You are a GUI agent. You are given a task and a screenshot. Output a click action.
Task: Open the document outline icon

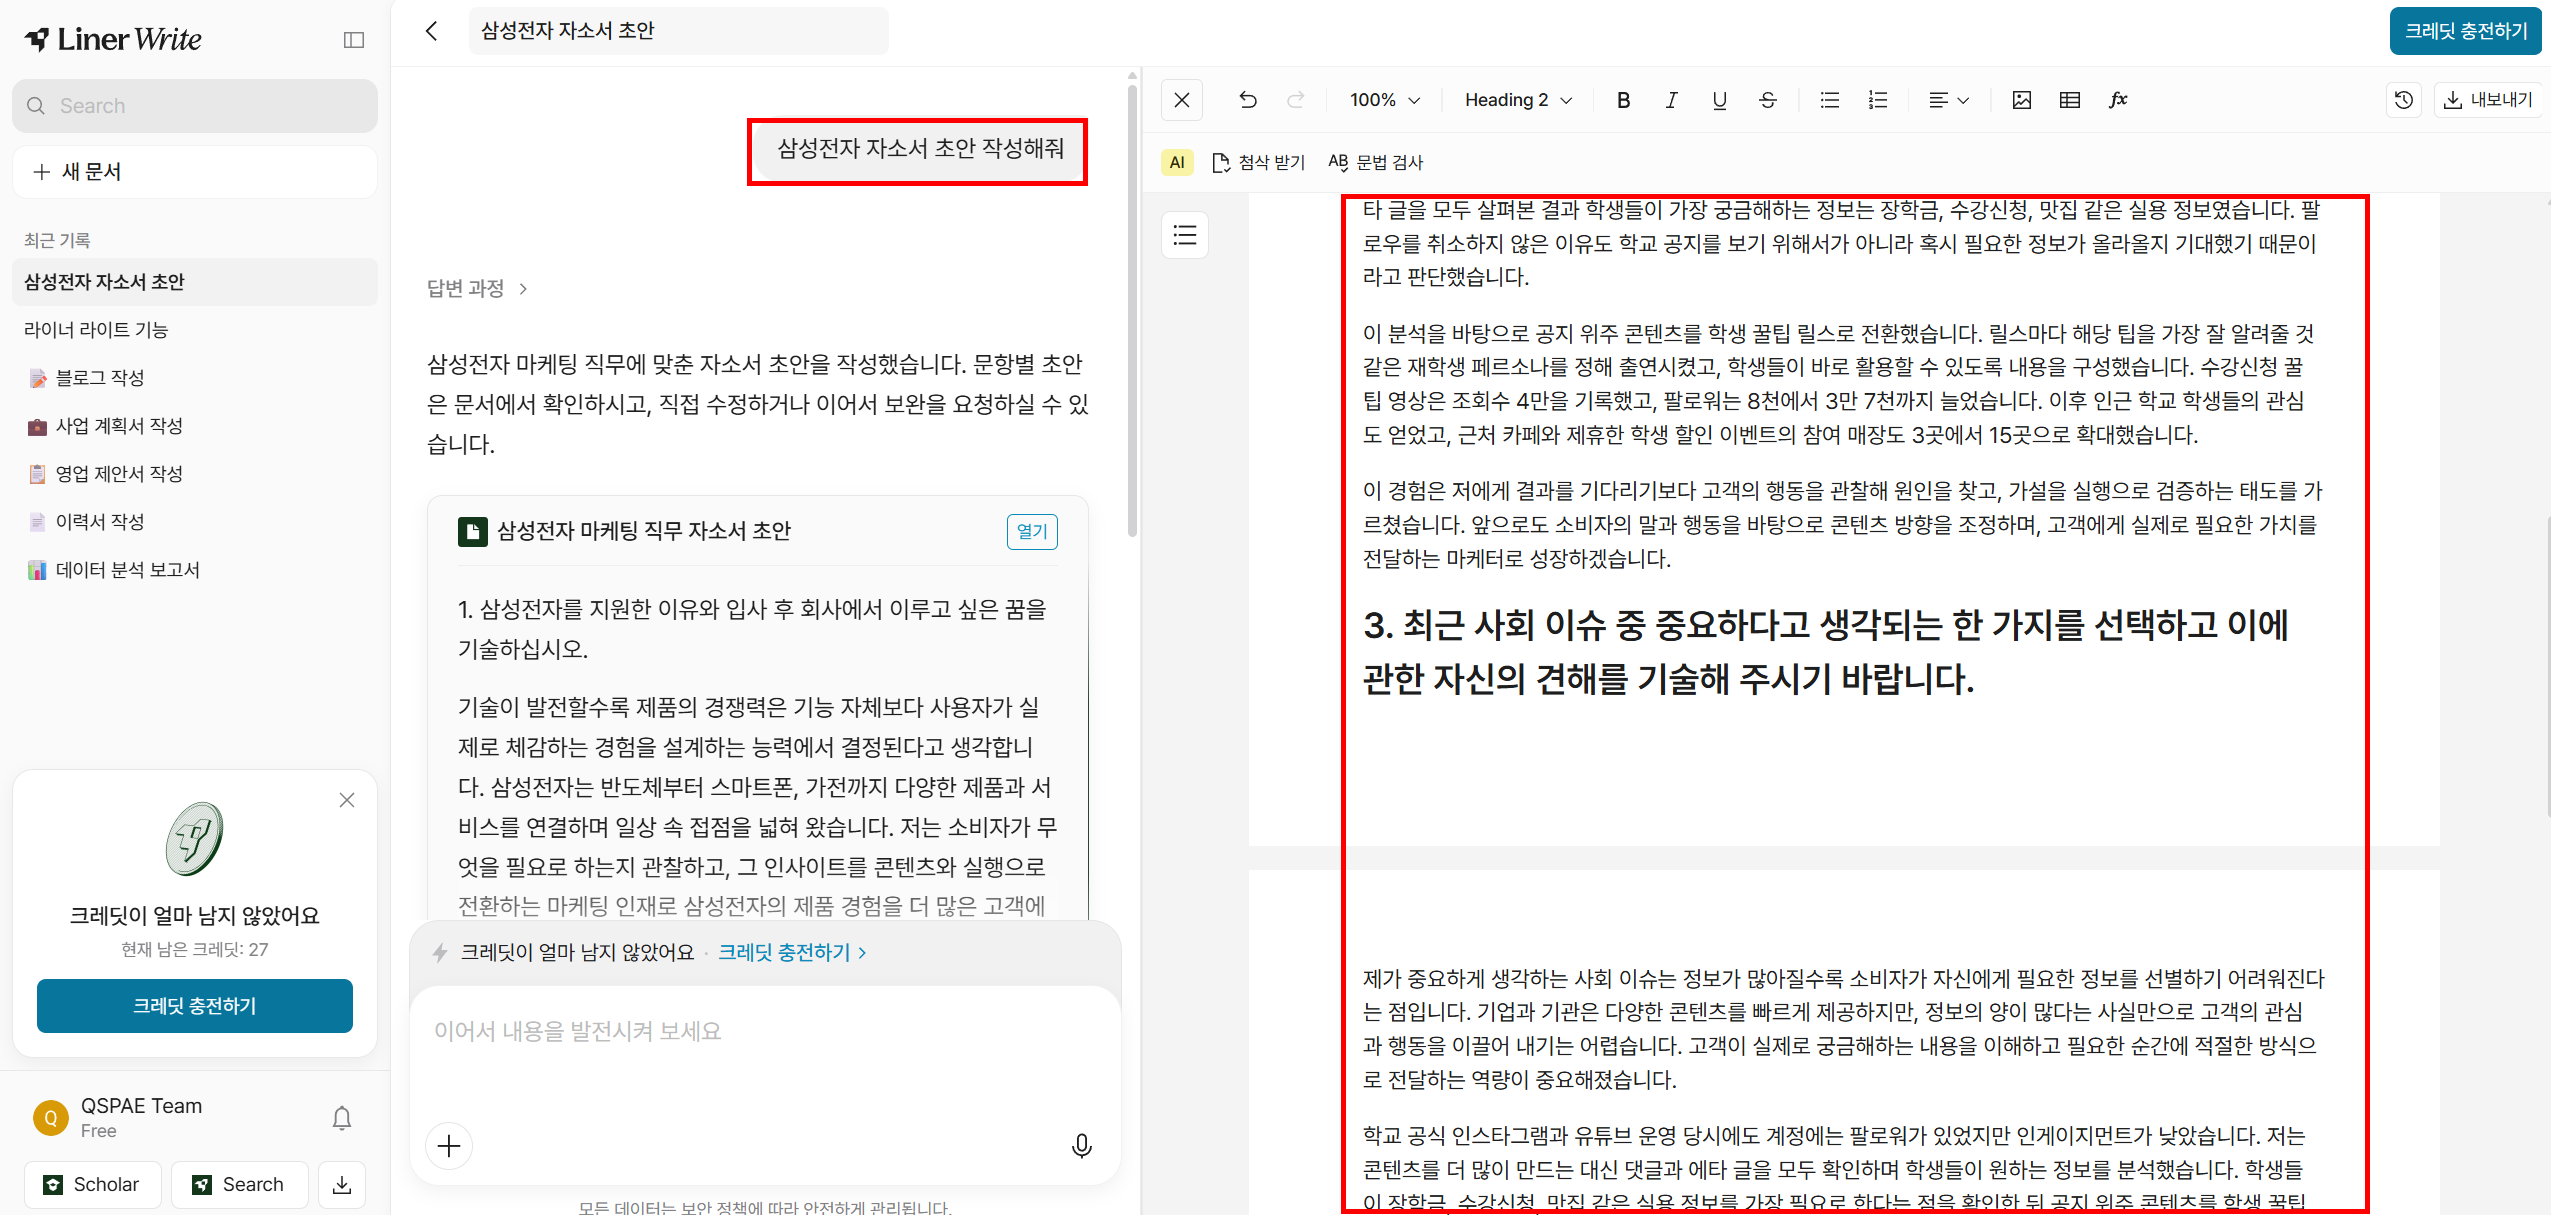pyautogui.click(x=1185, y=235)
